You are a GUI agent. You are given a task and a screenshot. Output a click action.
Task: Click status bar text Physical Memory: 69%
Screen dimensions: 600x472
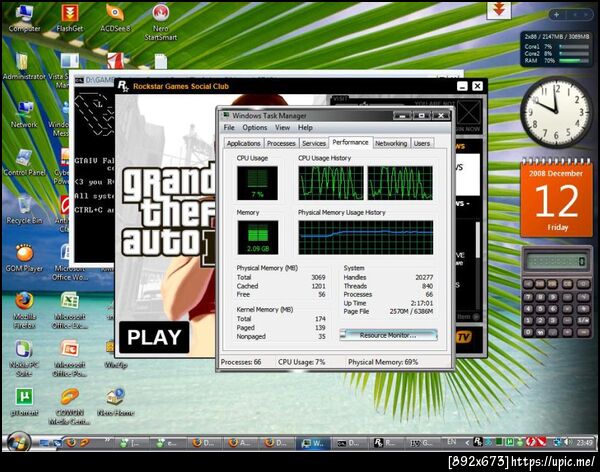click(383, 362)
